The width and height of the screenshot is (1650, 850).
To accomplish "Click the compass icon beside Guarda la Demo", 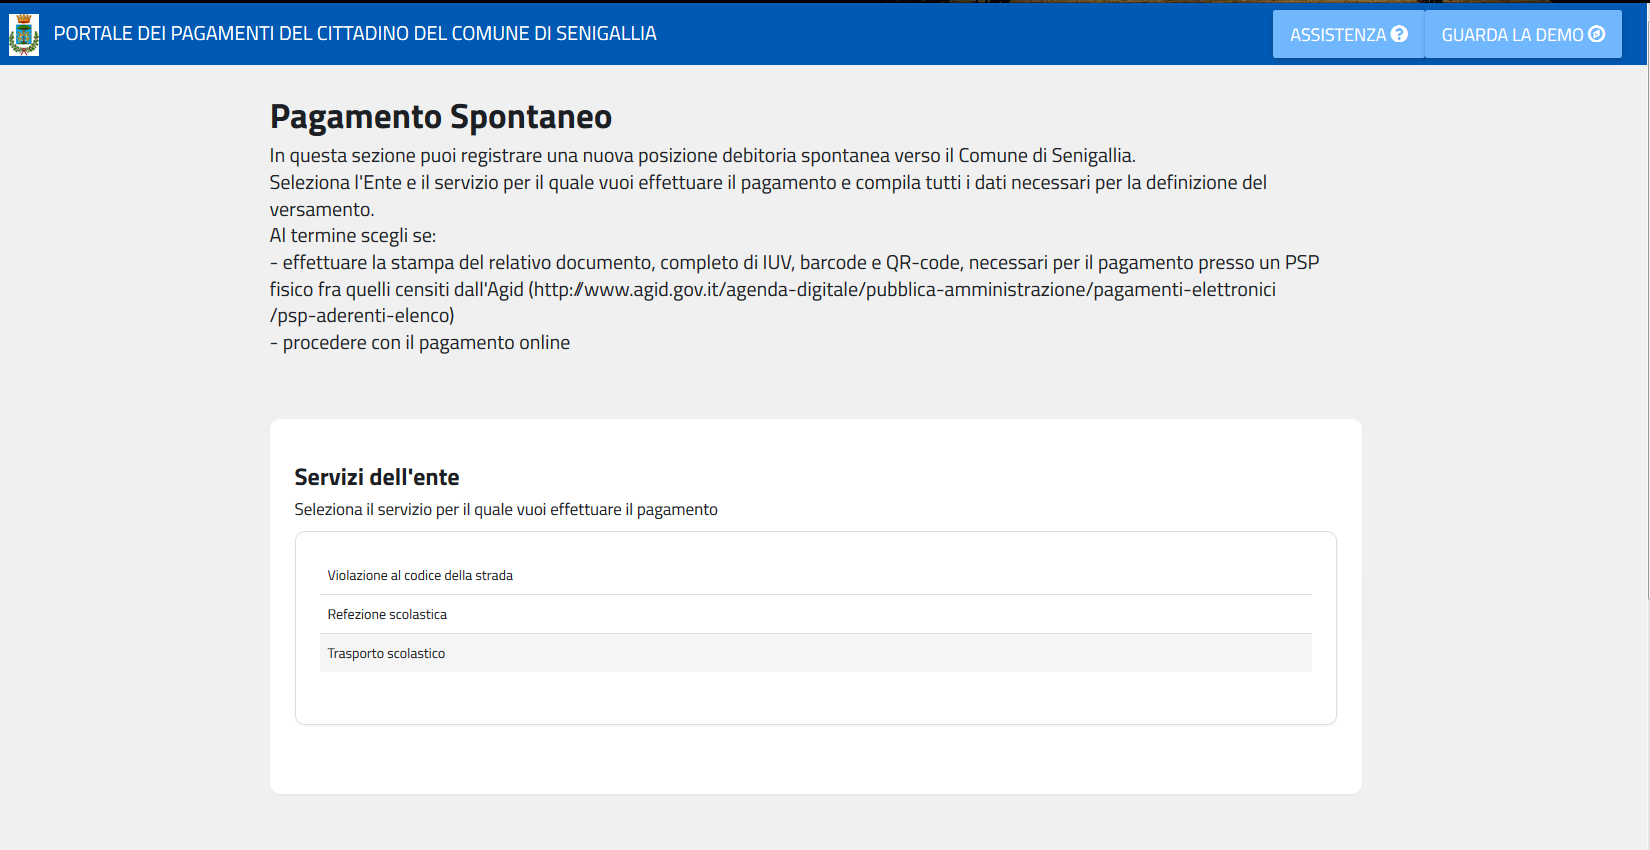I will click(x=1597, y=34).
